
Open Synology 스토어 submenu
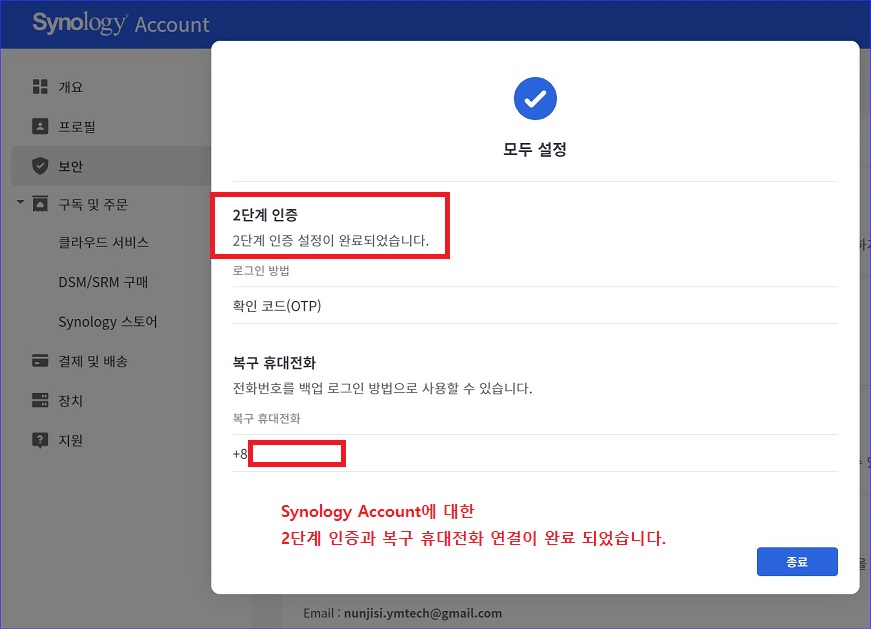108,322
